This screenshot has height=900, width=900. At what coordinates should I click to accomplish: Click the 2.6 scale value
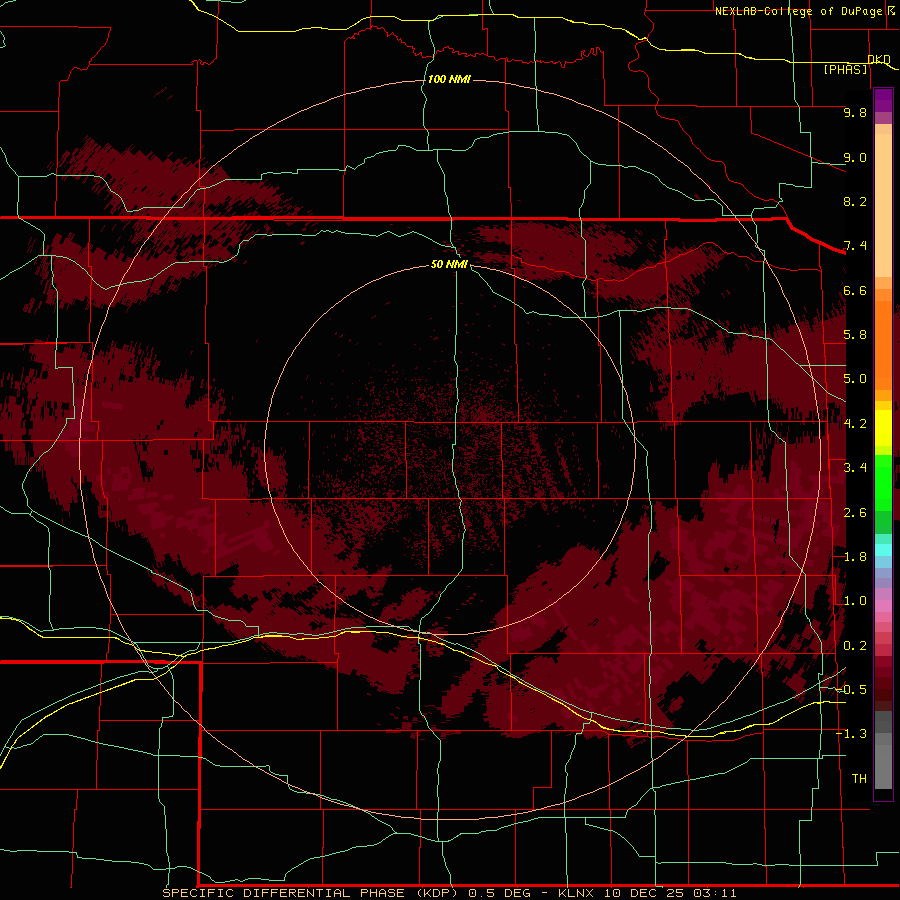(855, 513)
